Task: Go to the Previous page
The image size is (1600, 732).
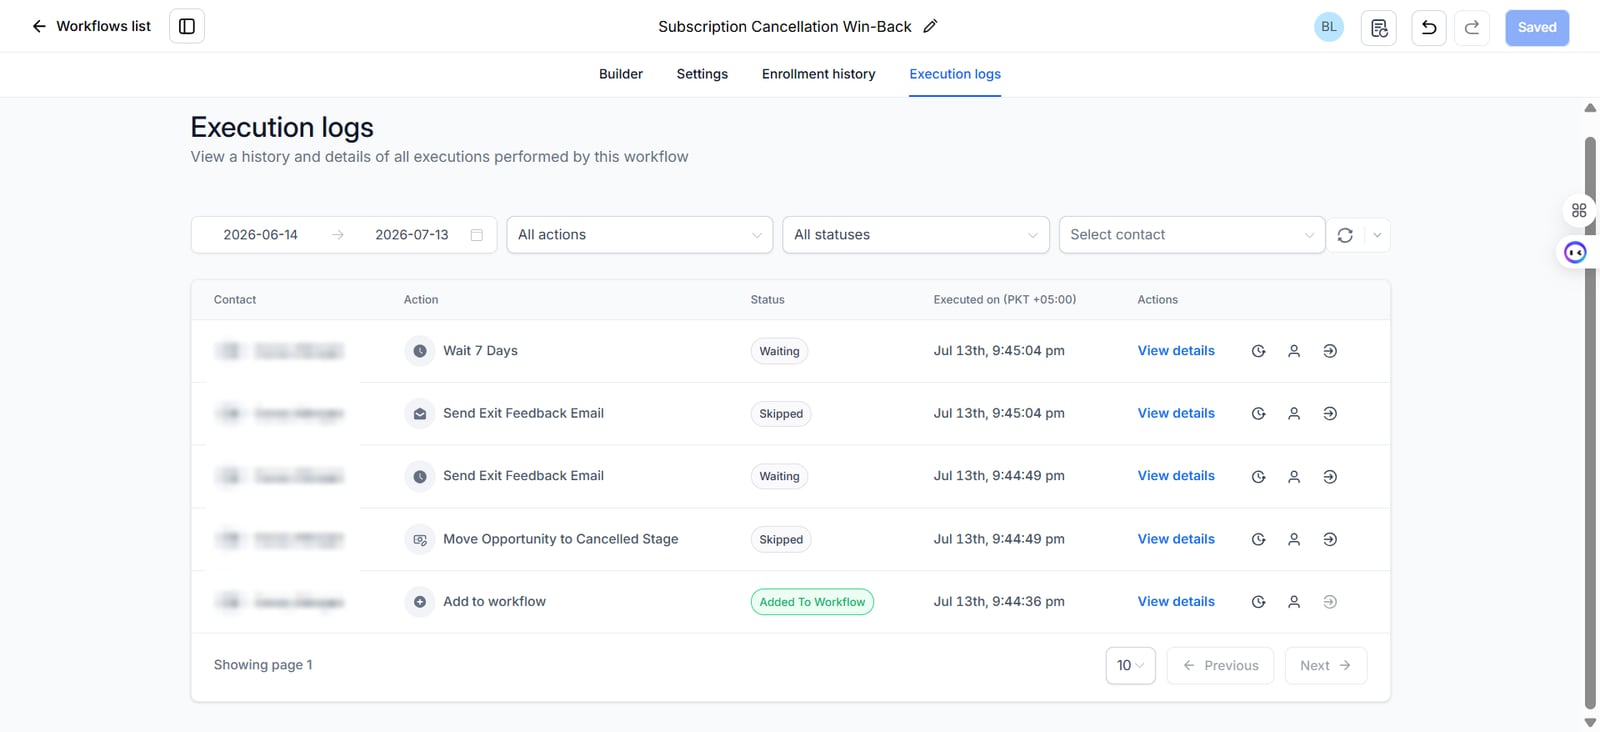Action: pyautogui.click(x=1220, y=665)
